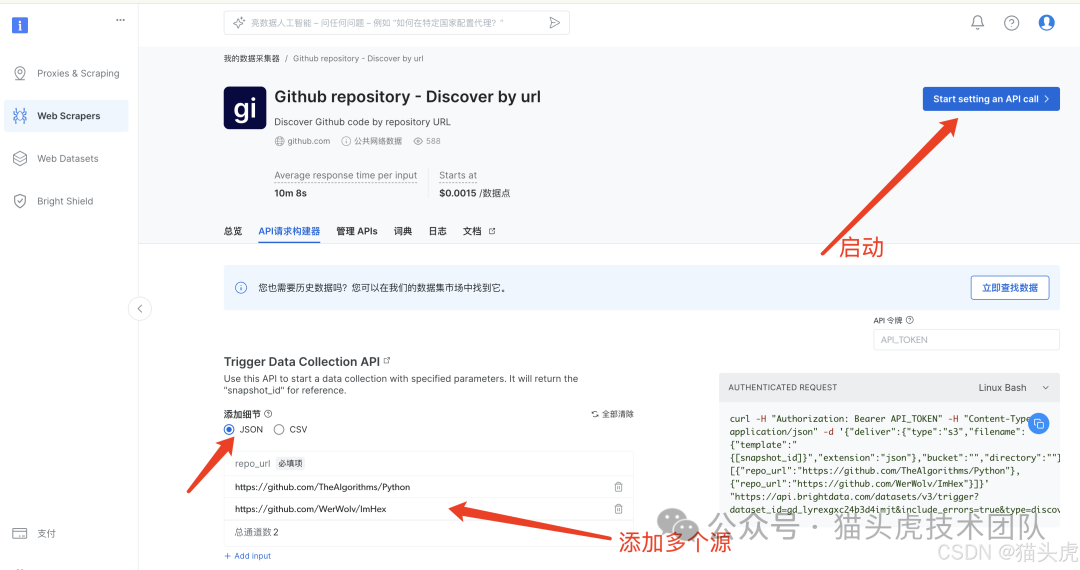The width and height of the screenshot is (1080, 570).
Task: Click 全部清除 to clear all
Action: tap(612, 414)
